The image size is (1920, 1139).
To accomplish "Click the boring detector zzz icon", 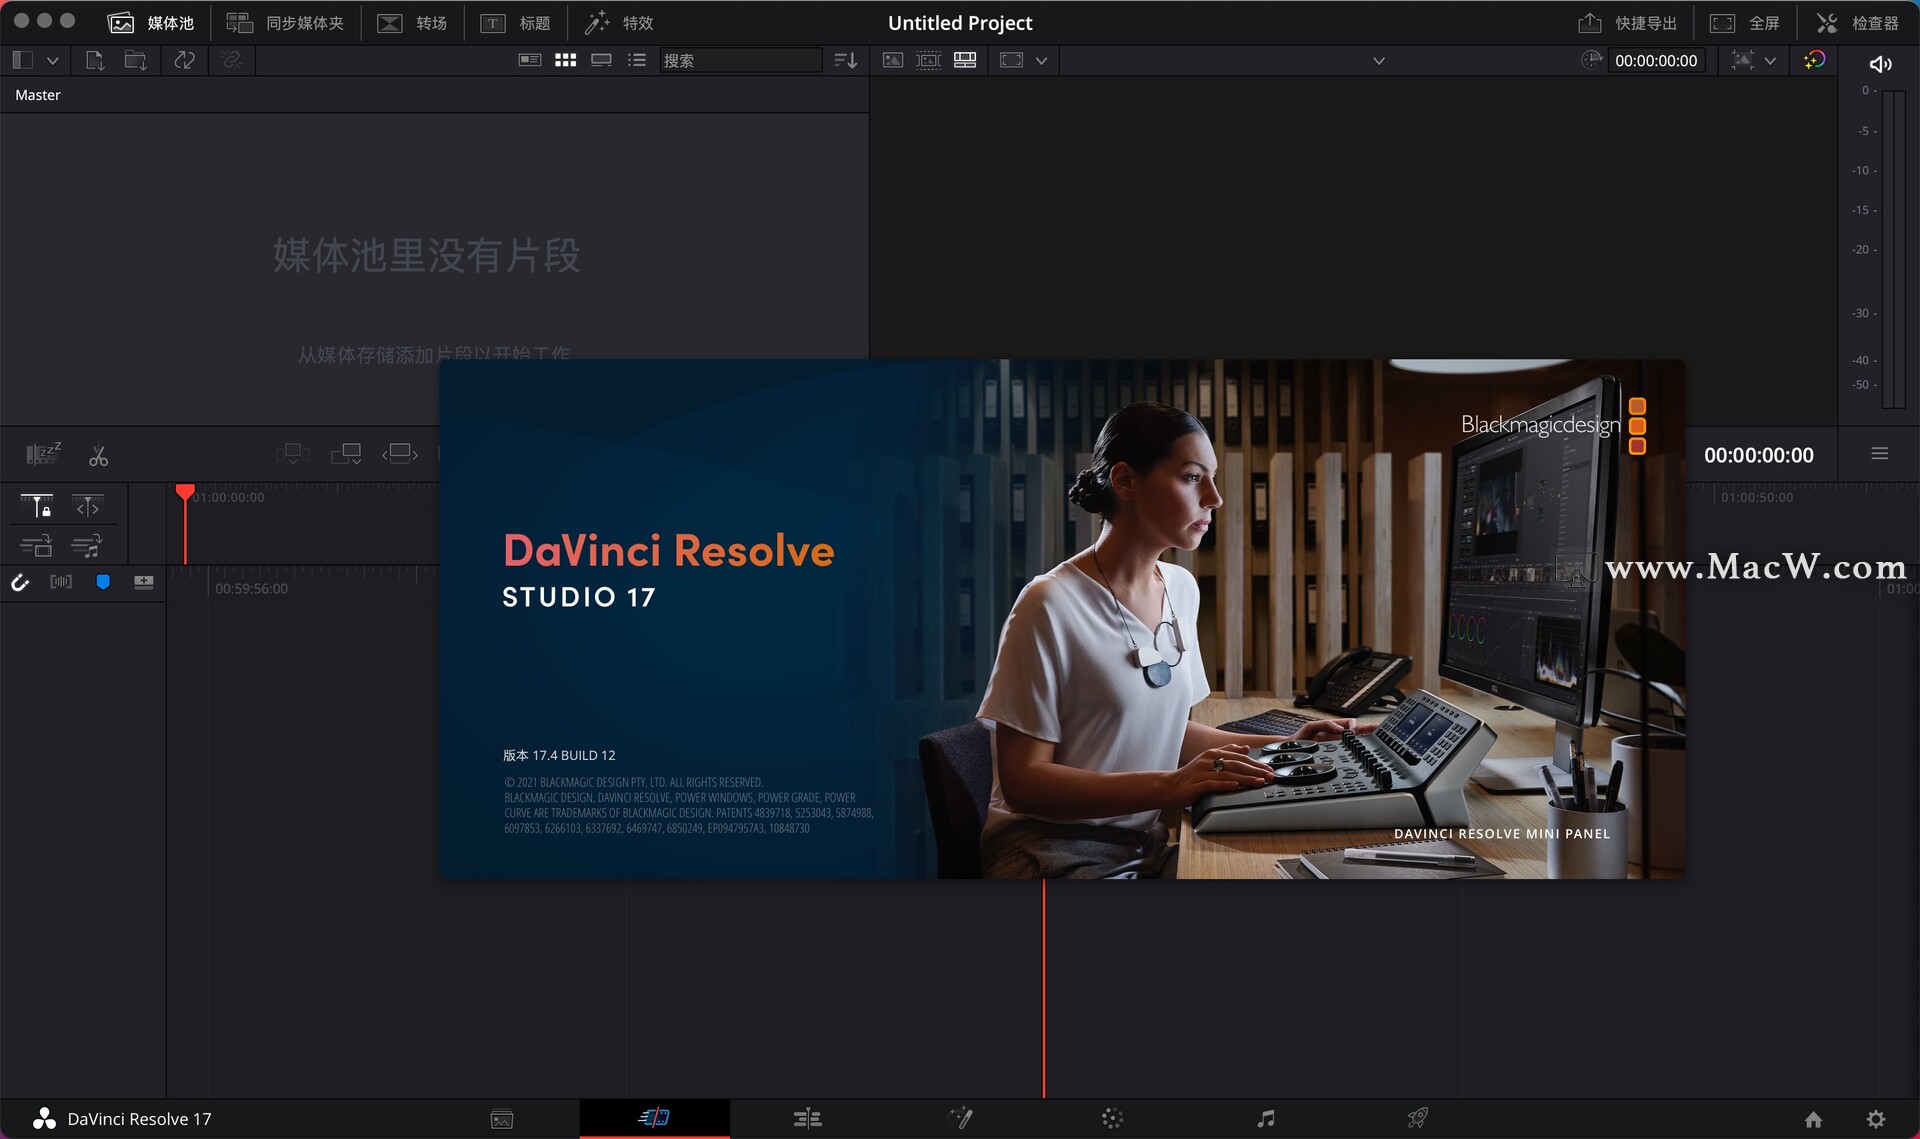I will click(43, 454).
